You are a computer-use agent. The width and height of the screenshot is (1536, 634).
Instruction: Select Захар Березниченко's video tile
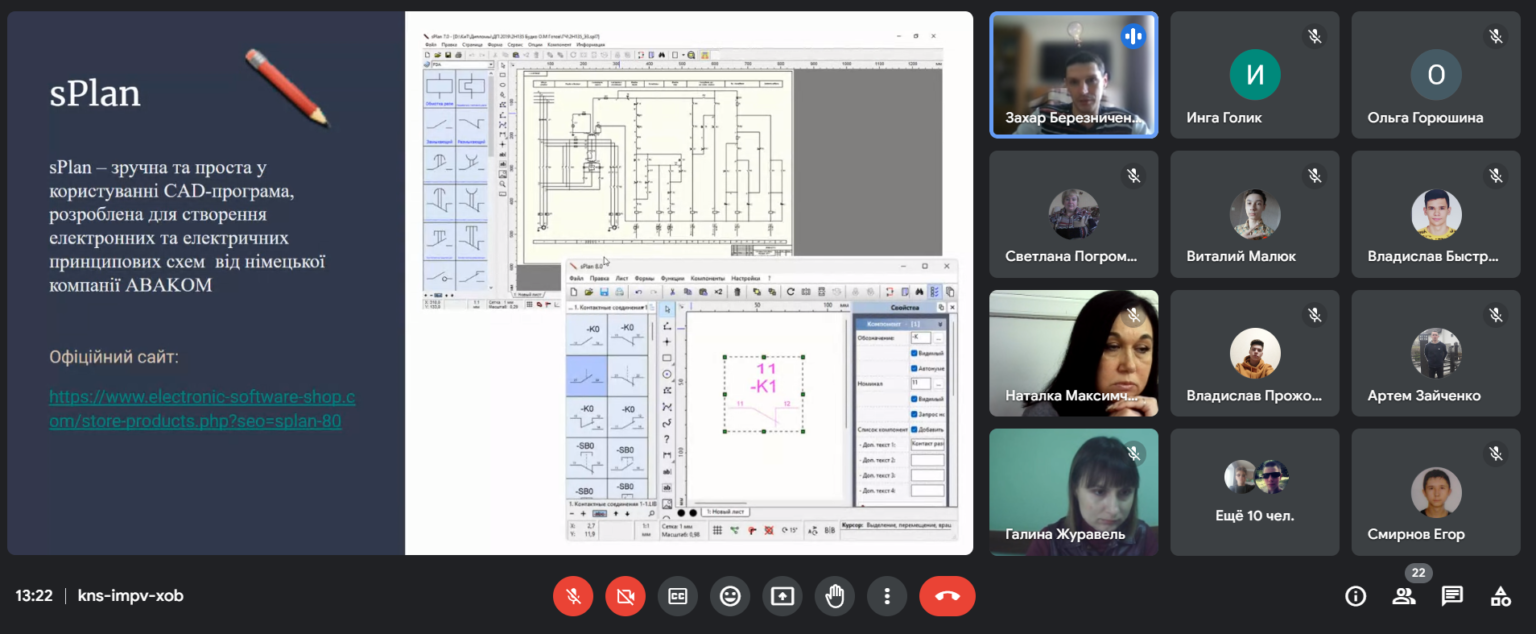[1074, 75]
